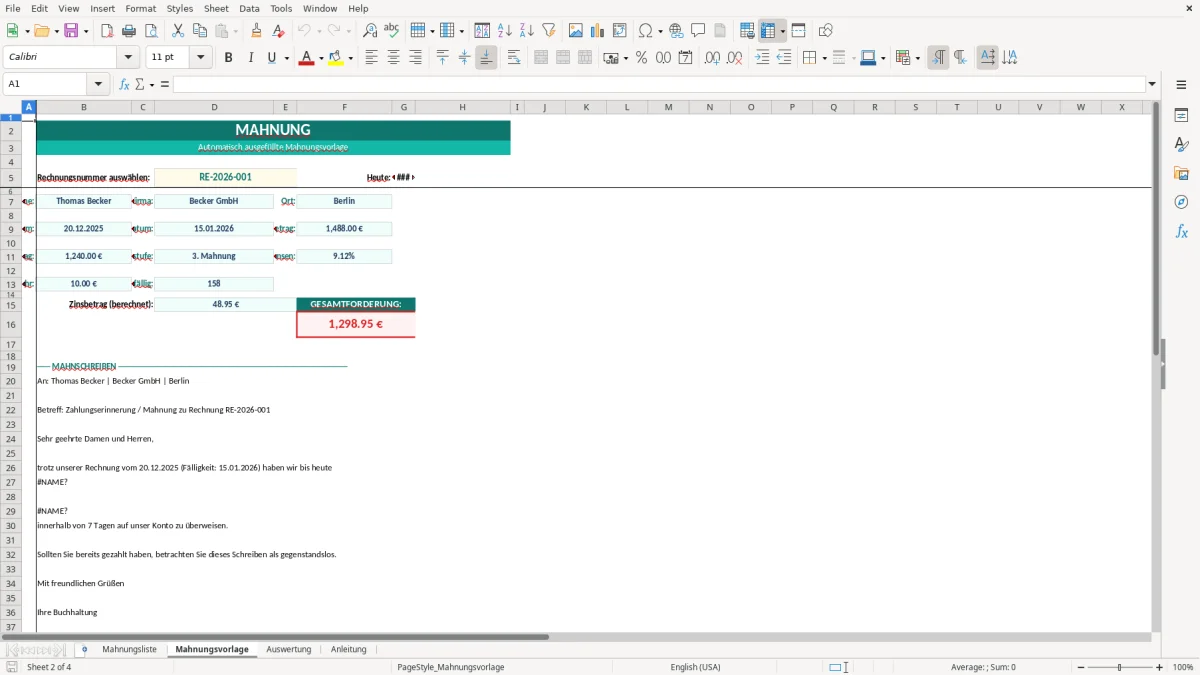Viewport: 1200px width, 675px height.
Task: Click the Export as PDF icon
Action: coord(107,31)
